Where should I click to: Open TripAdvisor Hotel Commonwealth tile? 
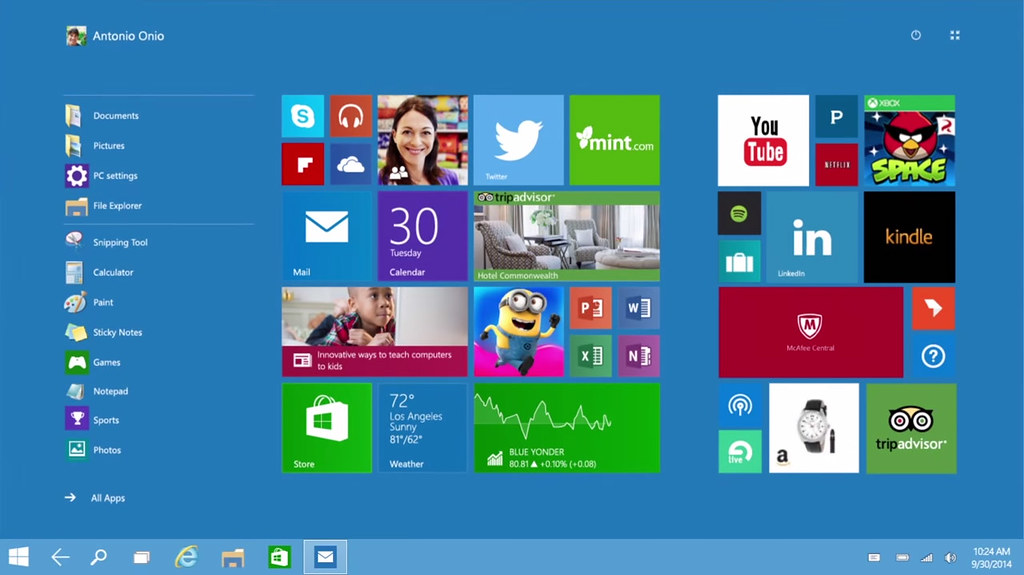[x=567, y=236]
